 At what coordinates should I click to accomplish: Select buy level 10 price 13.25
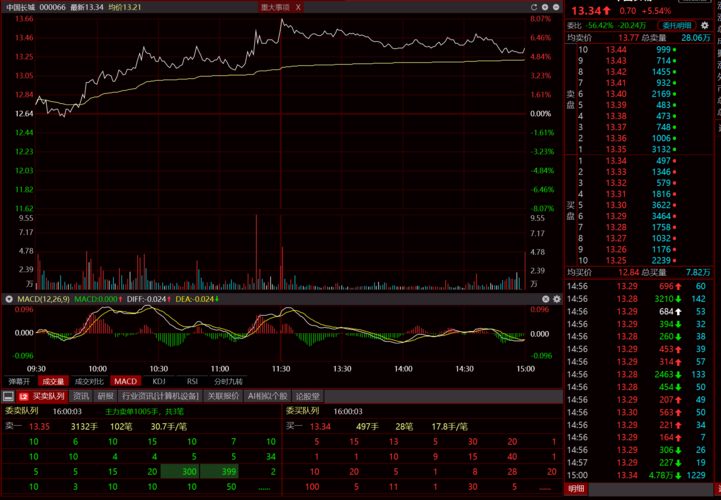(616, 260)
